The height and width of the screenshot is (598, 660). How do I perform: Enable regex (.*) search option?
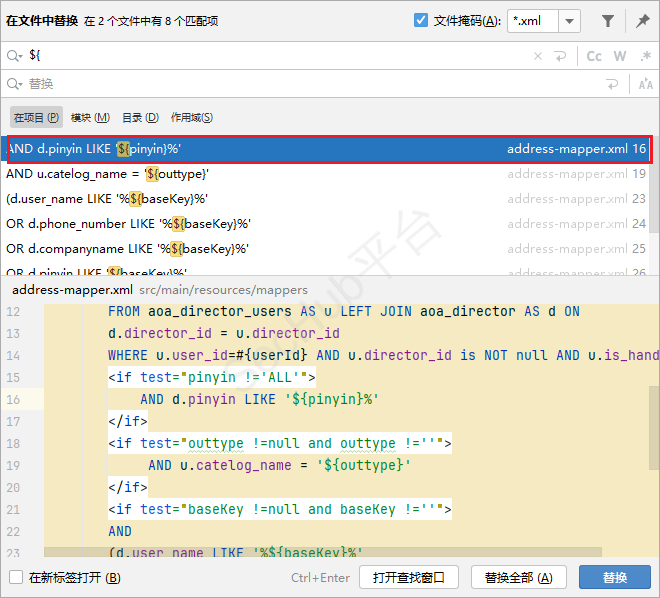tap(645, 57)
